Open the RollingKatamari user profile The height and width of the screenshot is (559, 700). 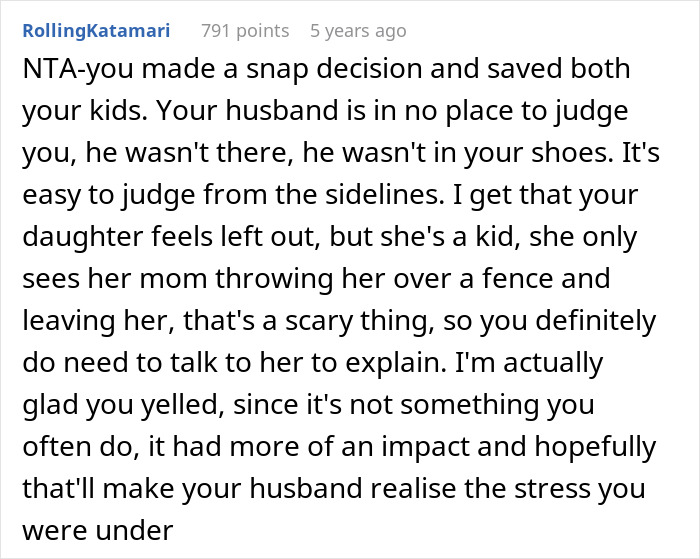tap(95, 31)
